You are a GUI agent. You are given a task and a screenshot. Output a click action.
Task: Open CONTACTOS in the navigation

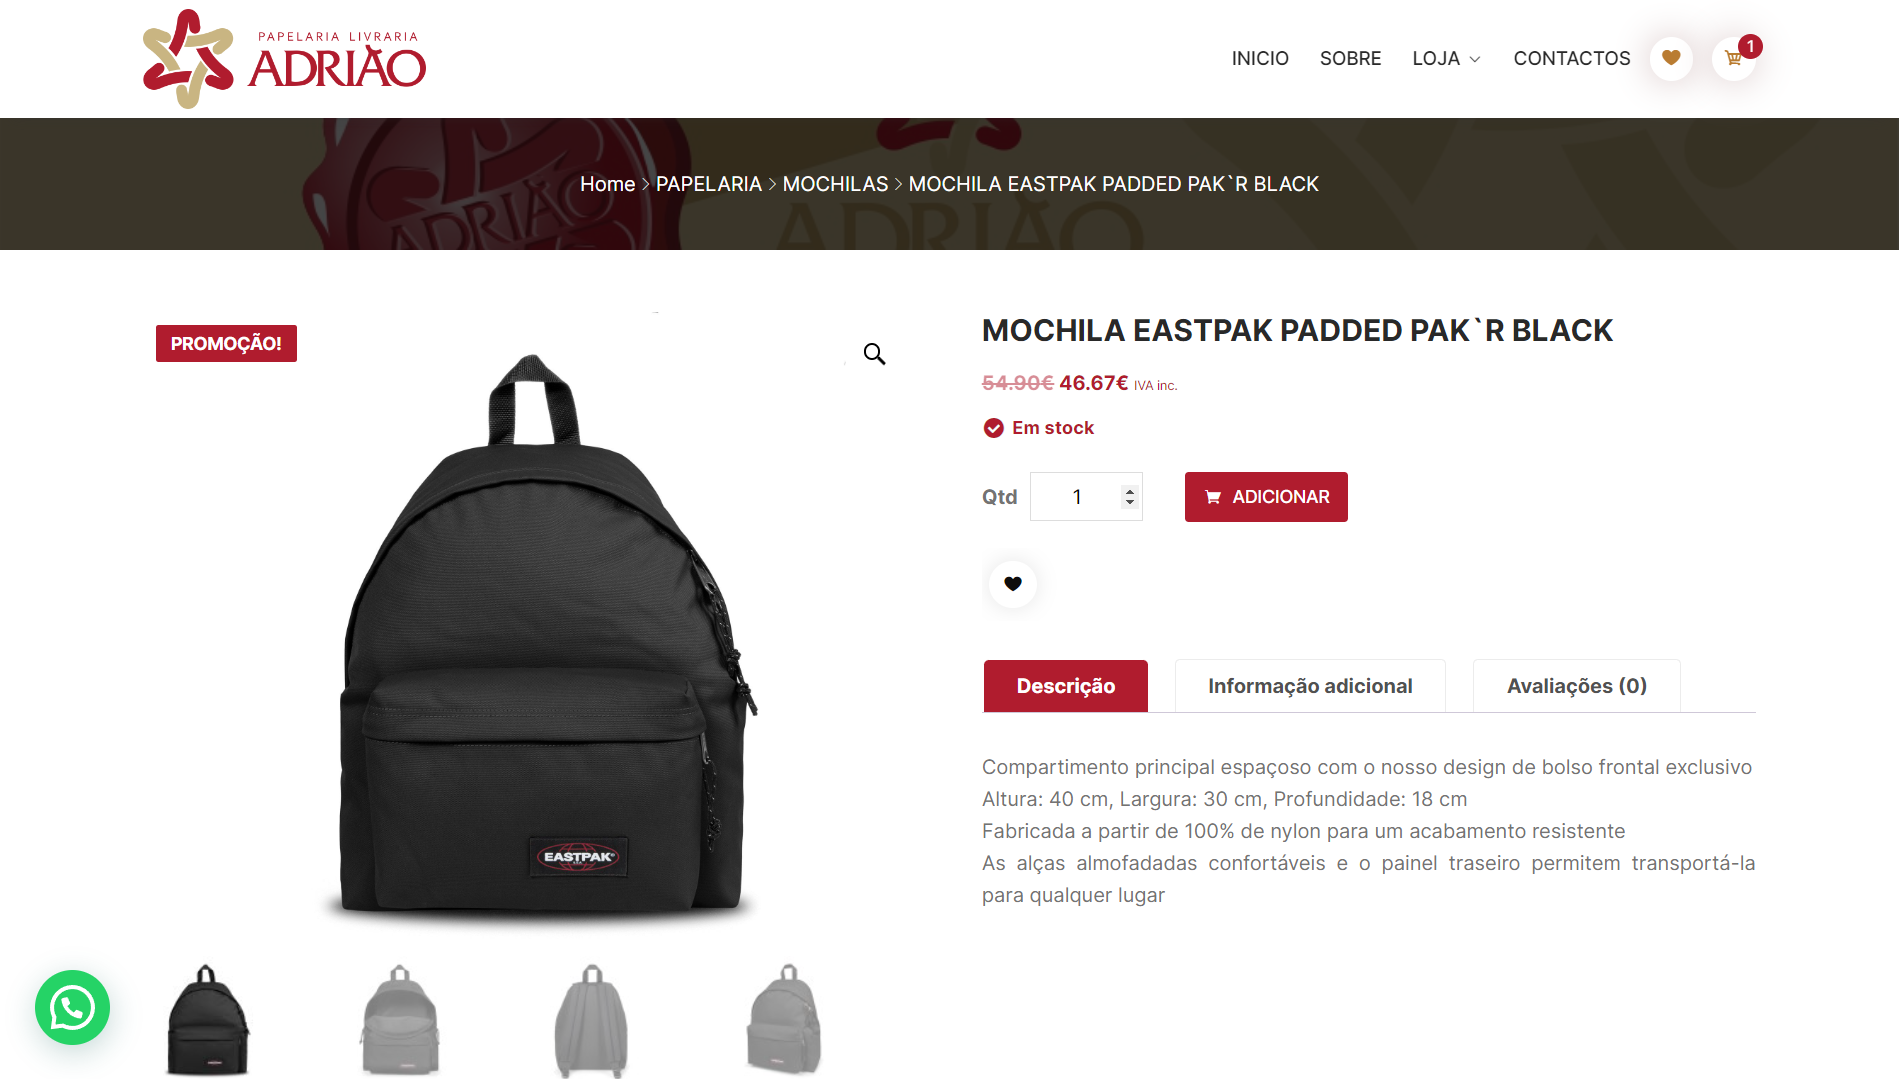pos(1572,58)
